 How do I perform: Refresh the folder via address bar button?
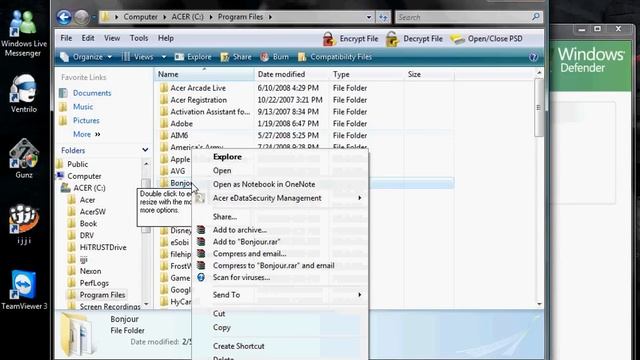point(383,17)
